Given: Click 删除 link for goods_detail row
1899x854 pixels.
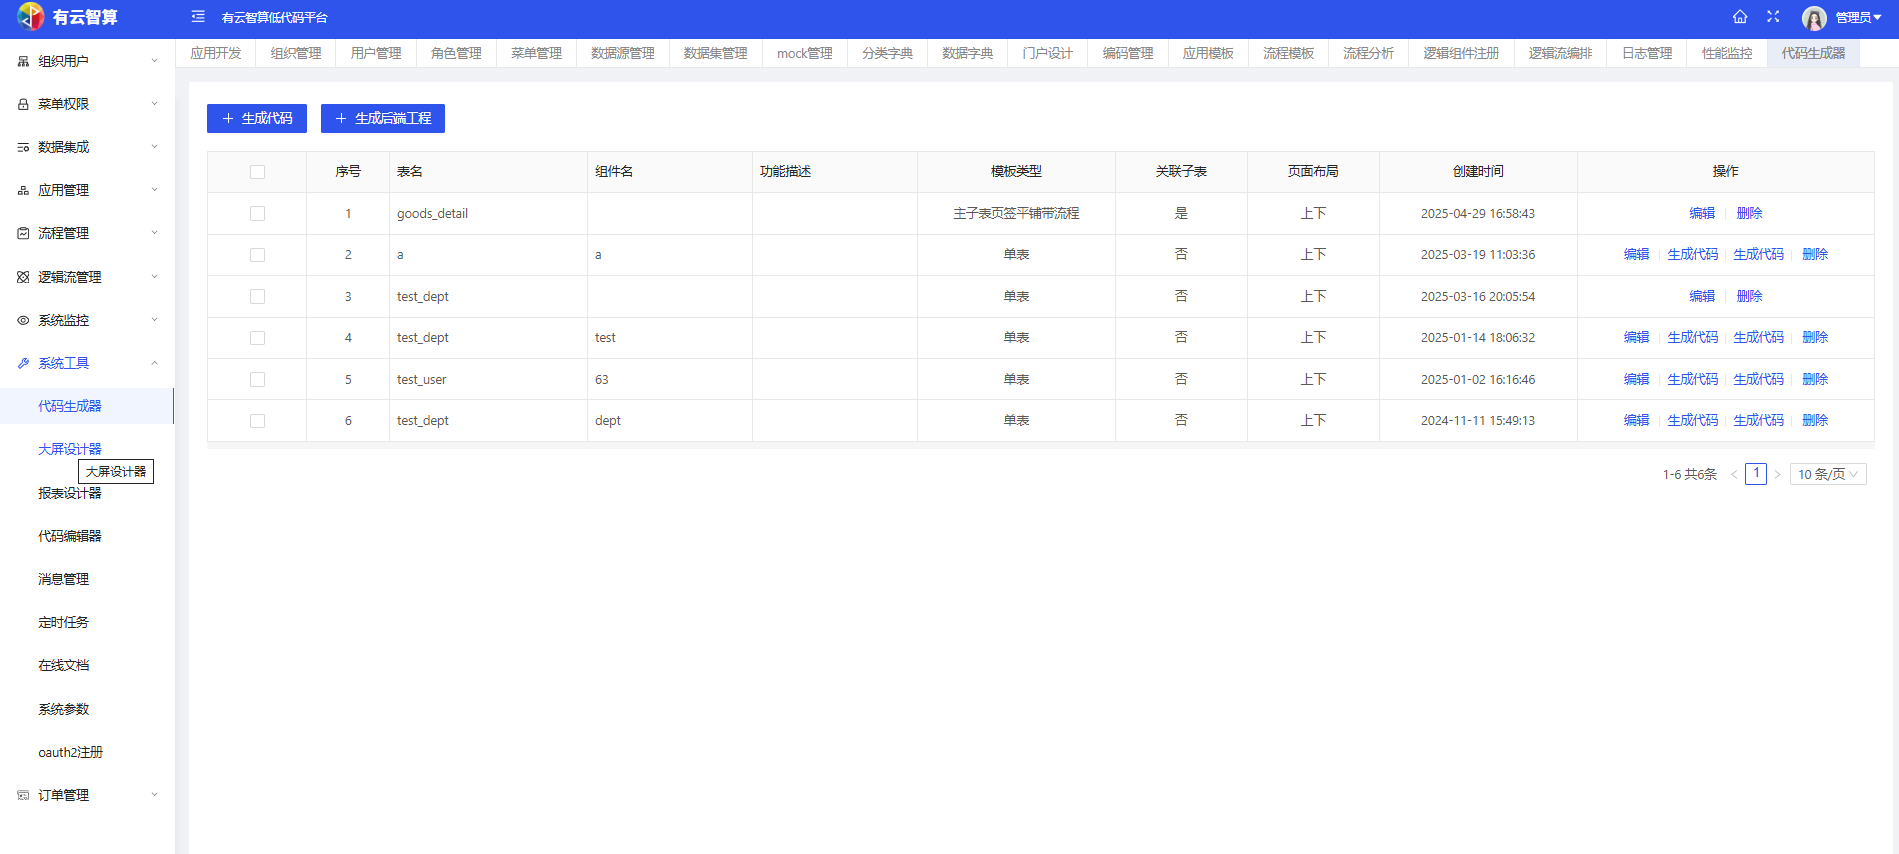Looking at the screenshot, I should pos(1749,213).
